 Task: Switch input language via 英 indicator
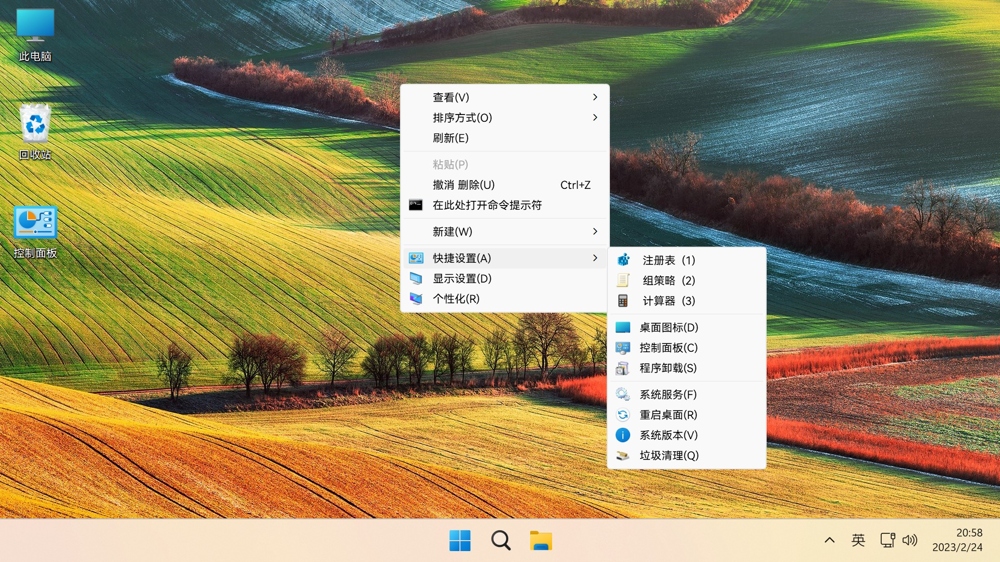[x=858, y=540]
